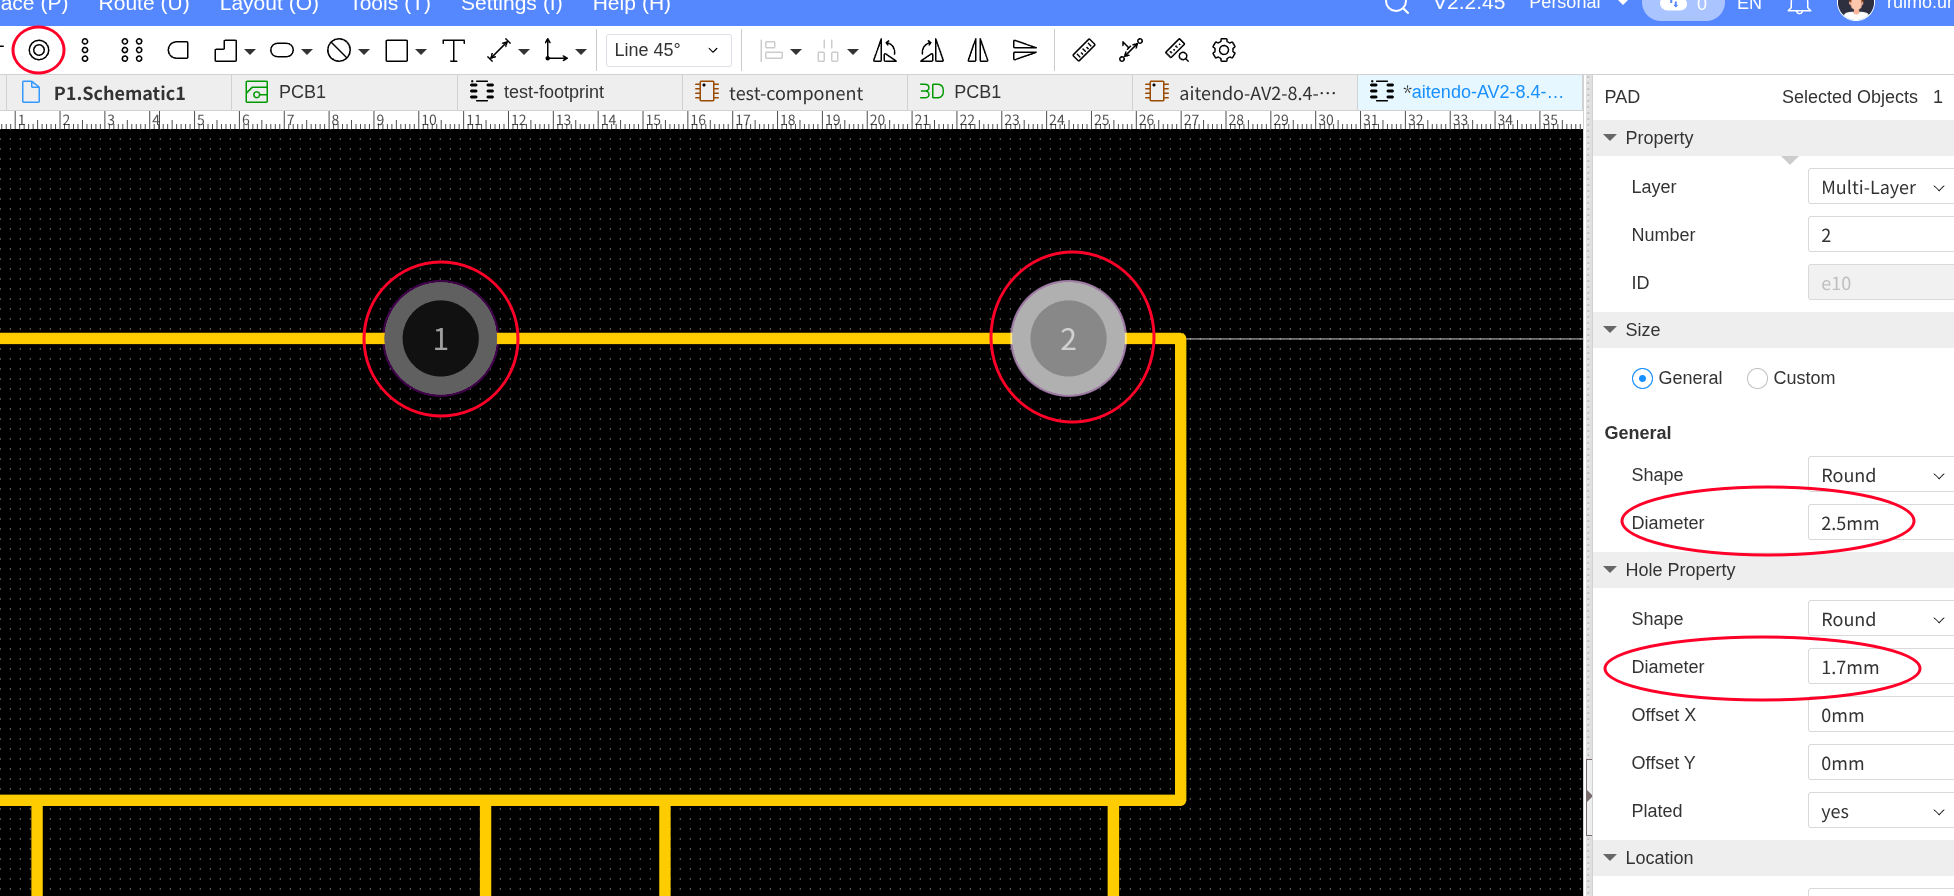
Task: Open the Tools menu
Action: pyautogui.click(x=390, y=5)
